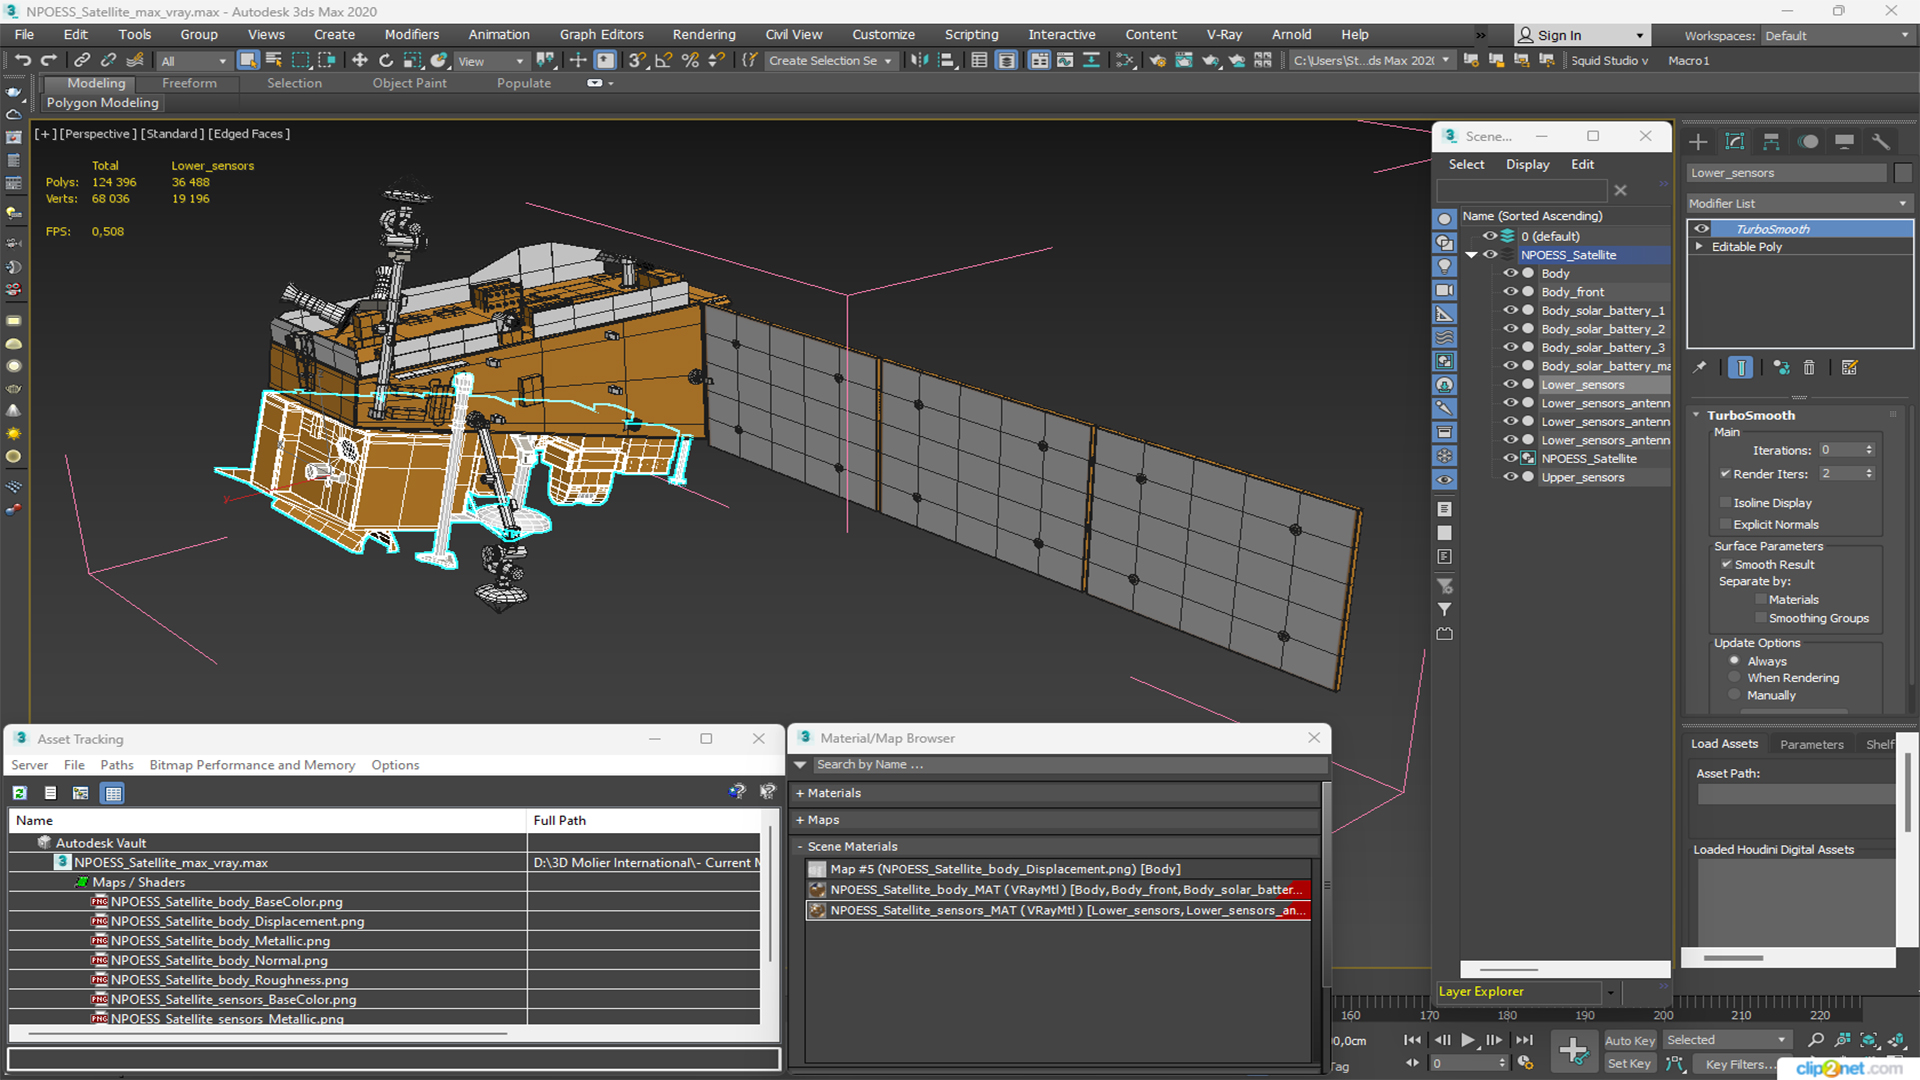
Task: Open the Rendering menu
Action: click(x=704, y=35)
